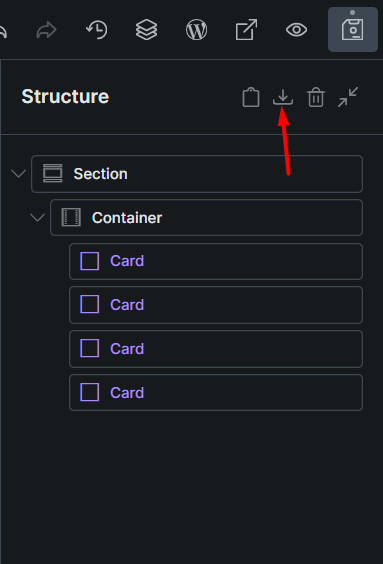Click the Structure panel title

(x=65, y=96)
